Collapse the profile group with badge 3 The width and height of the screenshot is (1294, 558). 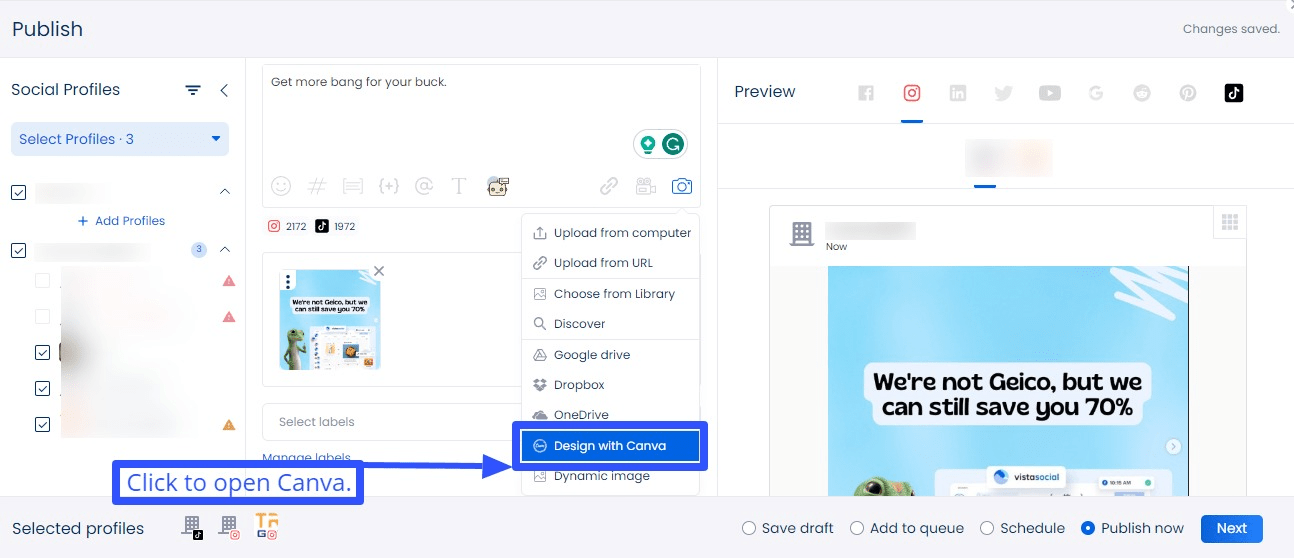tap(224, 250)
